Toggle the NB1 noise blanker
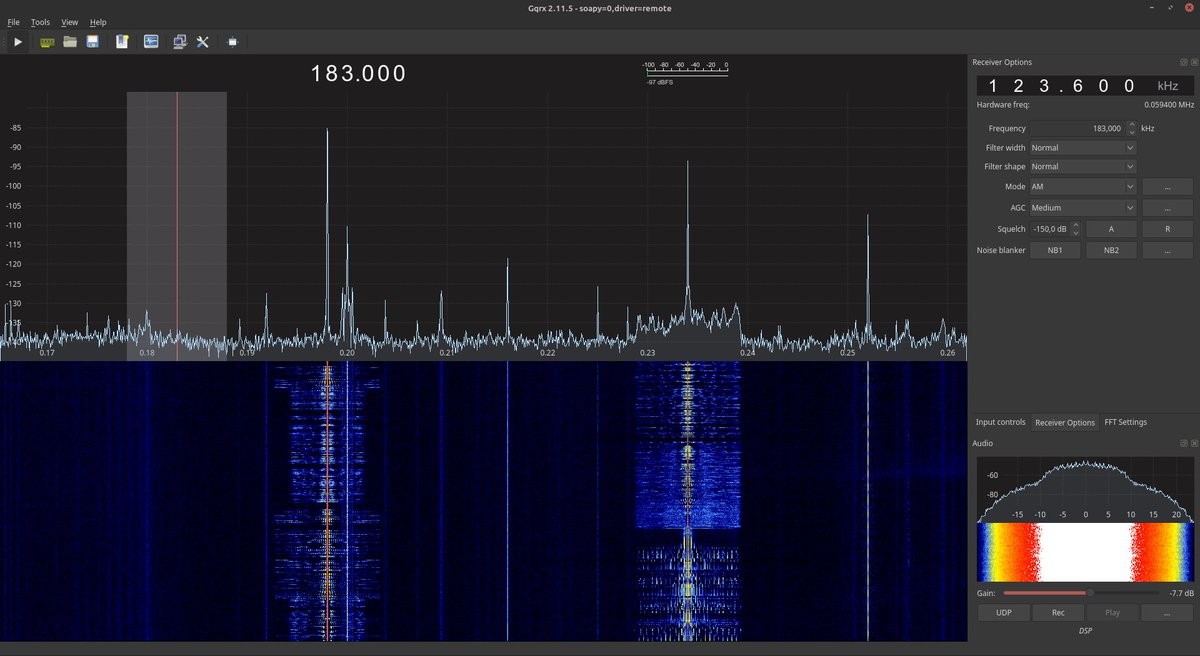This screenshot has height=656, width=1200. 1055,250
